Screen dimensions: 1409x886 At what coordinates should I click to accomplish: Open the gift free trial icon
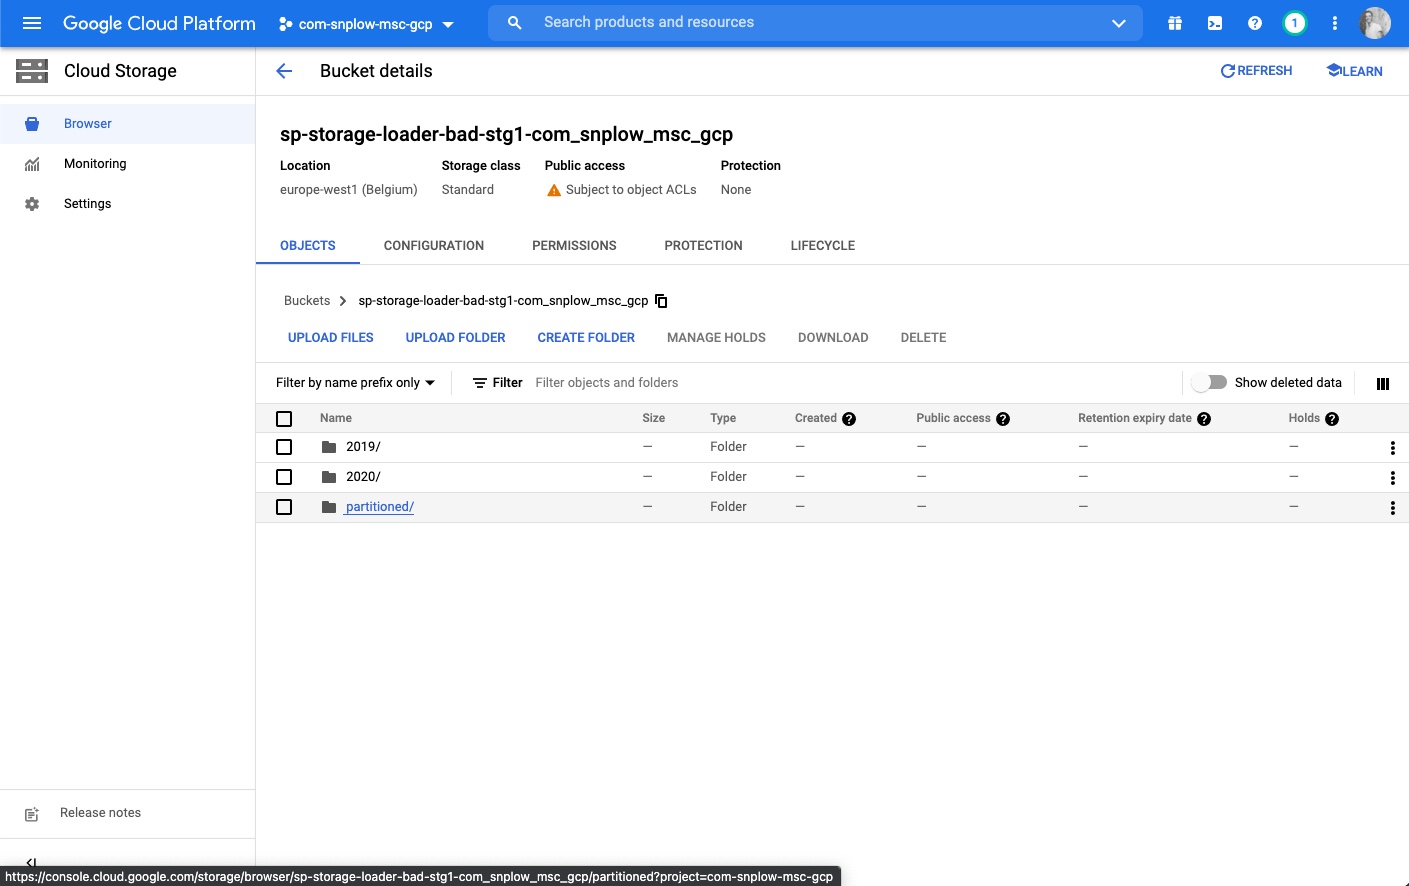pyautogui.click(x=1175, y=23)
